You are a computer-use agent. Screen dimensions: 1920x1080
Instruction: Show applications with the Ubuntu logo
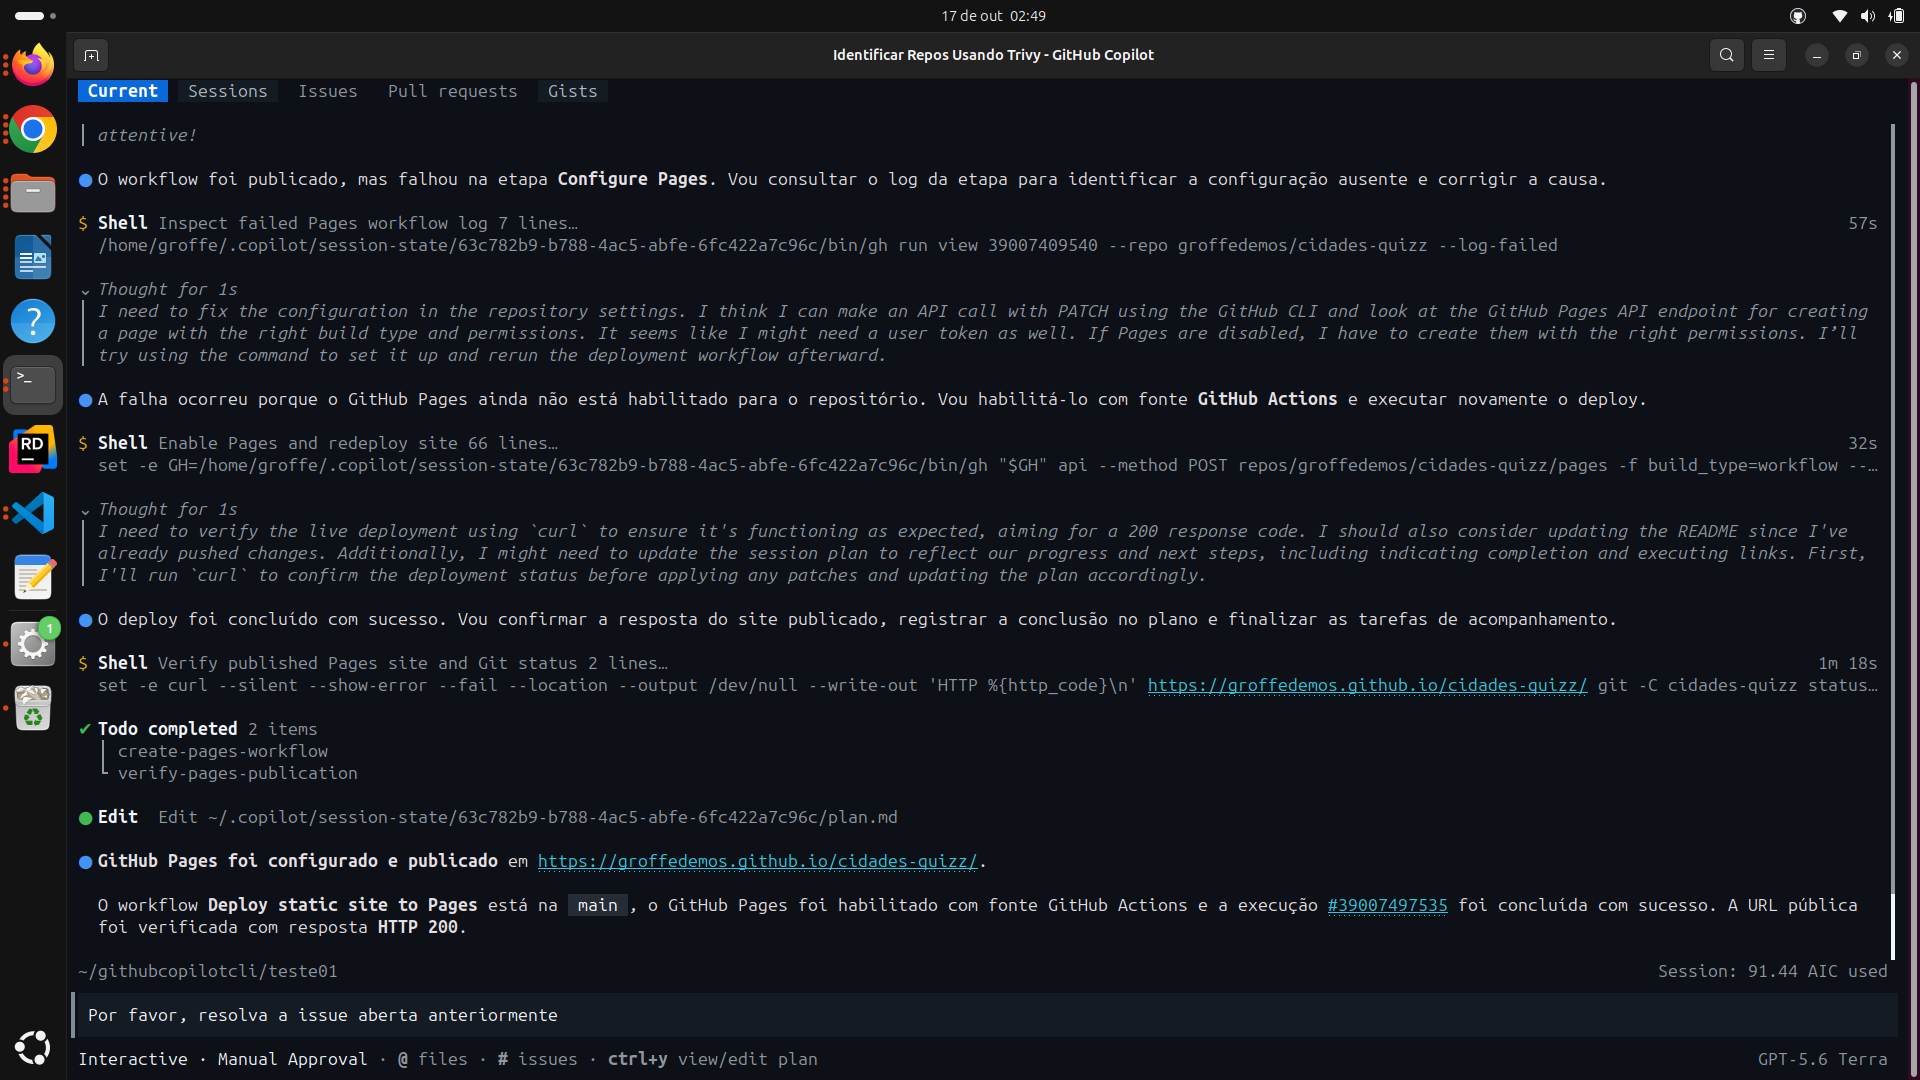click(33, 1047)
